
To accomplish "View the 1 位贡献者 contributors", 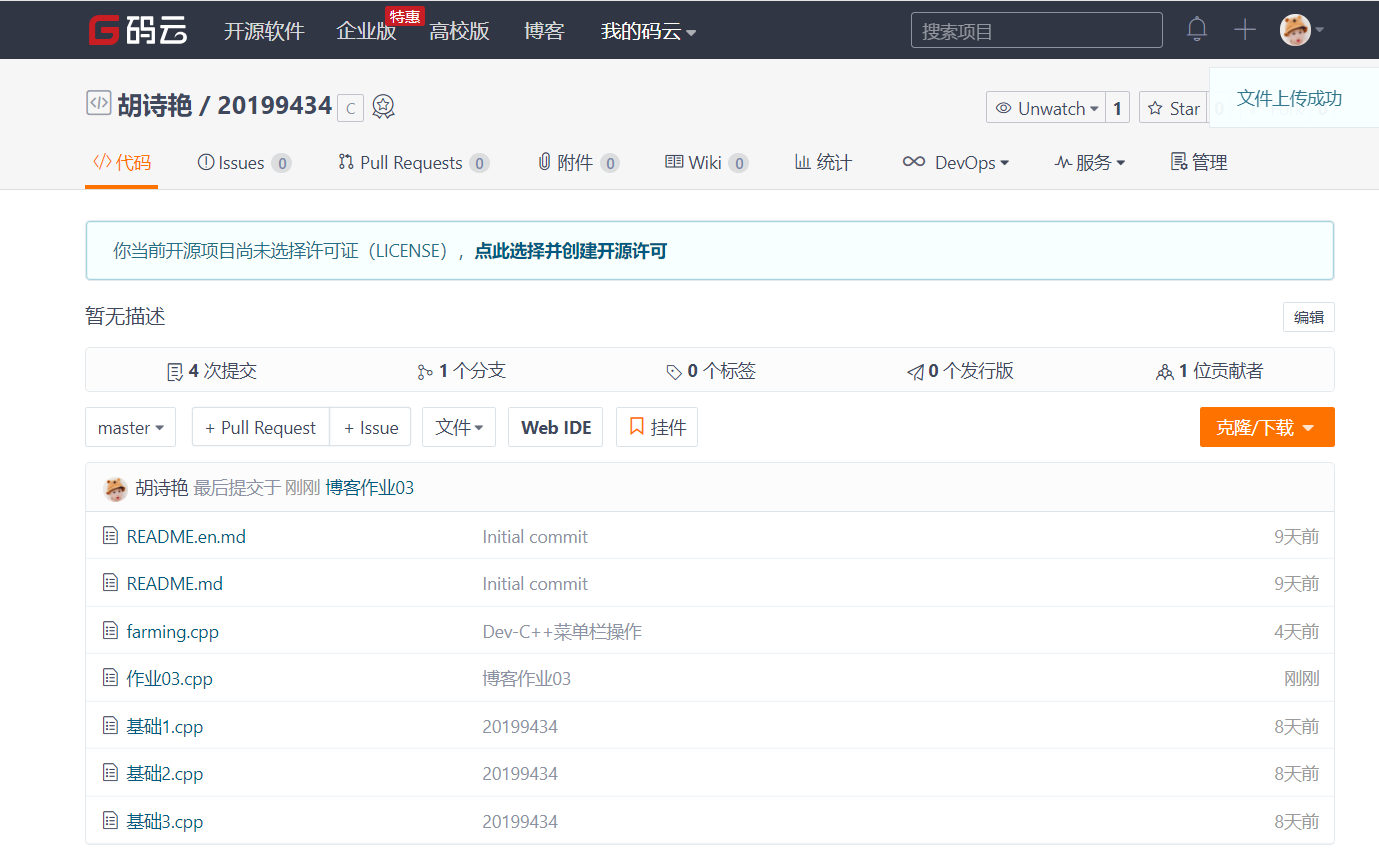I will click(x=1210, y=371).
